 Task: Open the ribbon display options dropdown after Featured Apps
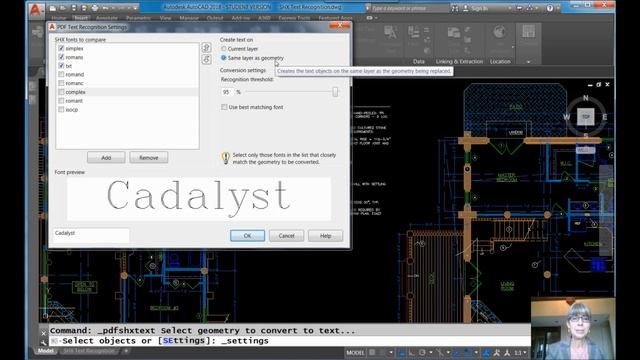pos(376,18)
